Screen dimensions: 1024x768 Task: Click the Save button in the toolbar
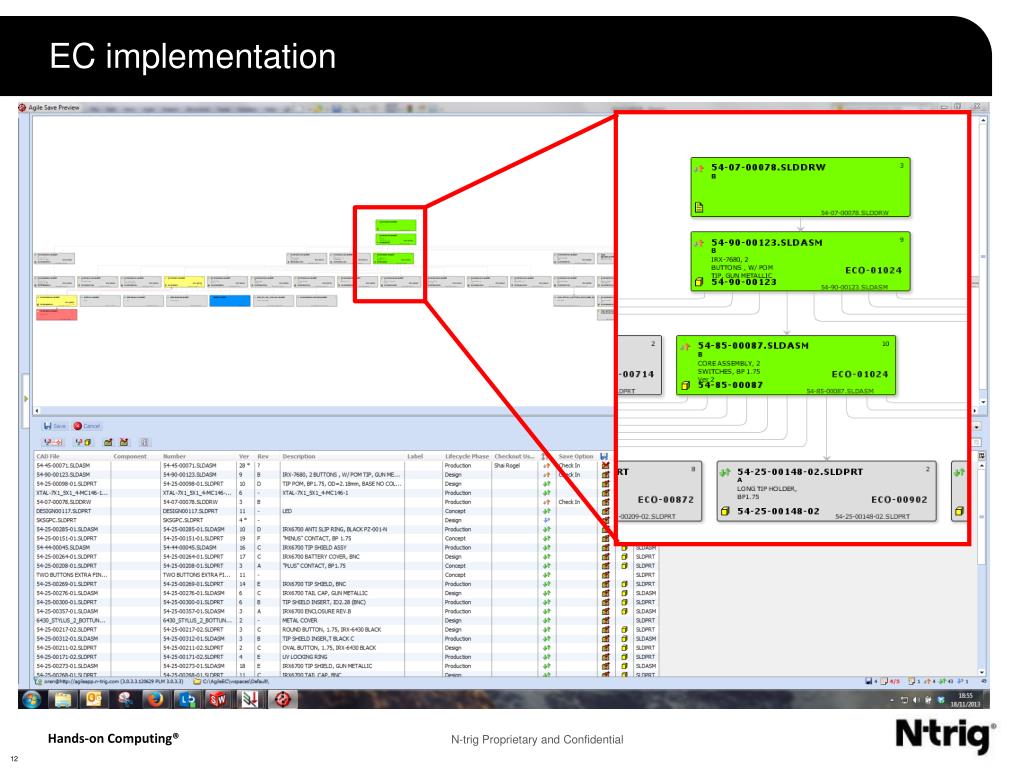pyautogui.click(x=55, y=426)
